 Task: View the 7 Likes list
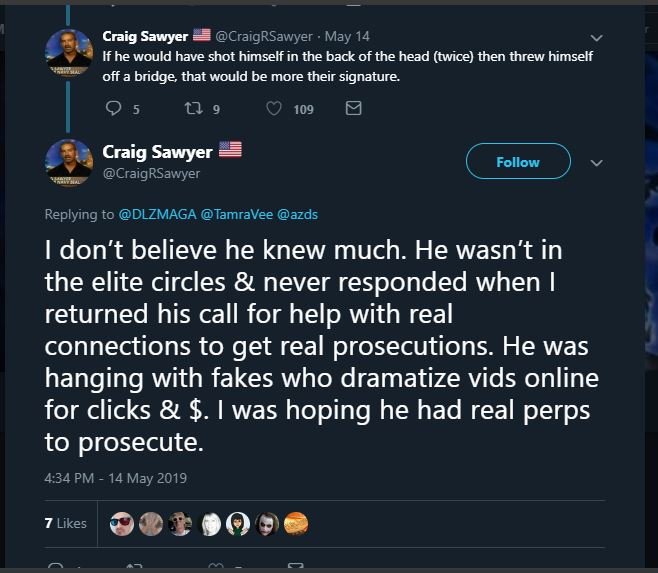coord(66,523)
